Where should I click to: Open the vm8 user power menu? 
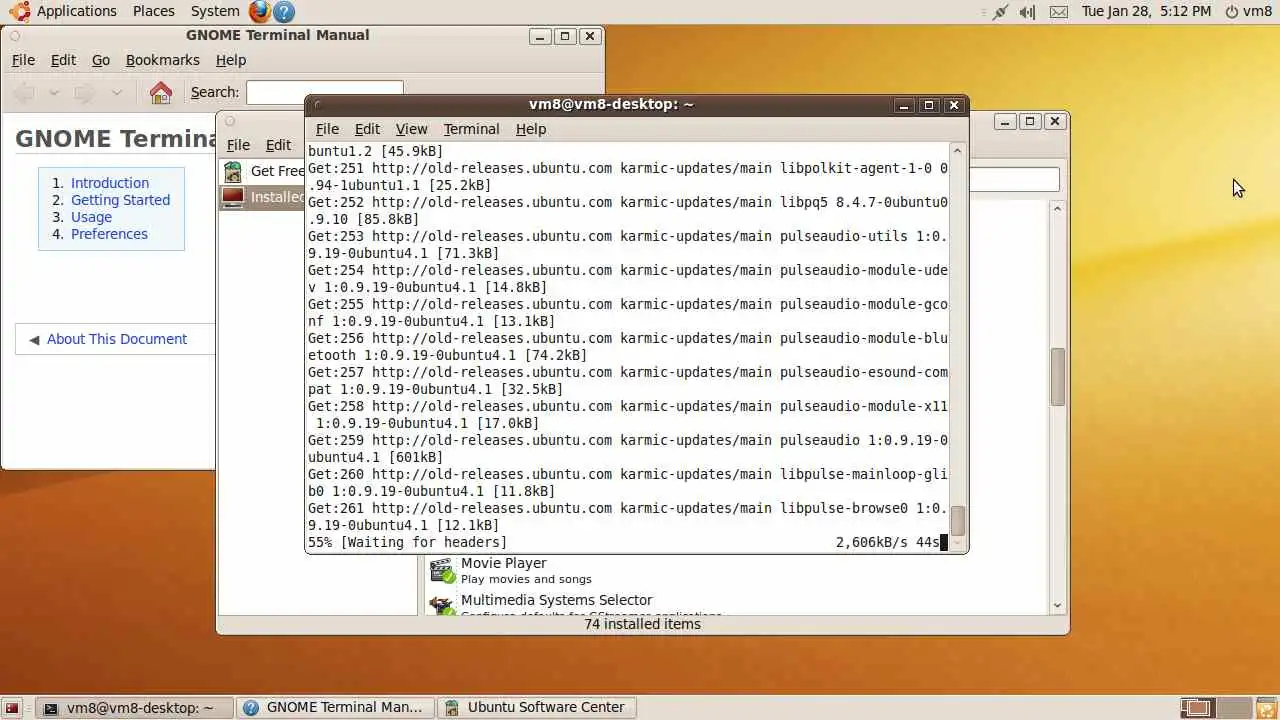pyautogui.click(x=1248, y=11)
